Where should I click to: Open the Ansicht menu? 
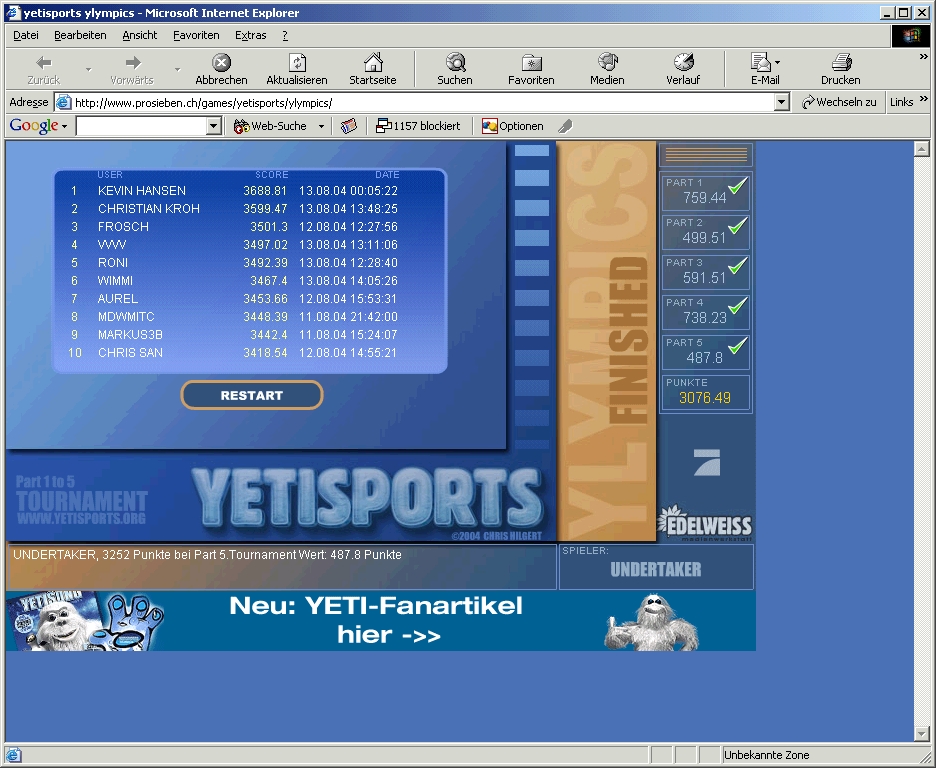[x=140, y=35]
